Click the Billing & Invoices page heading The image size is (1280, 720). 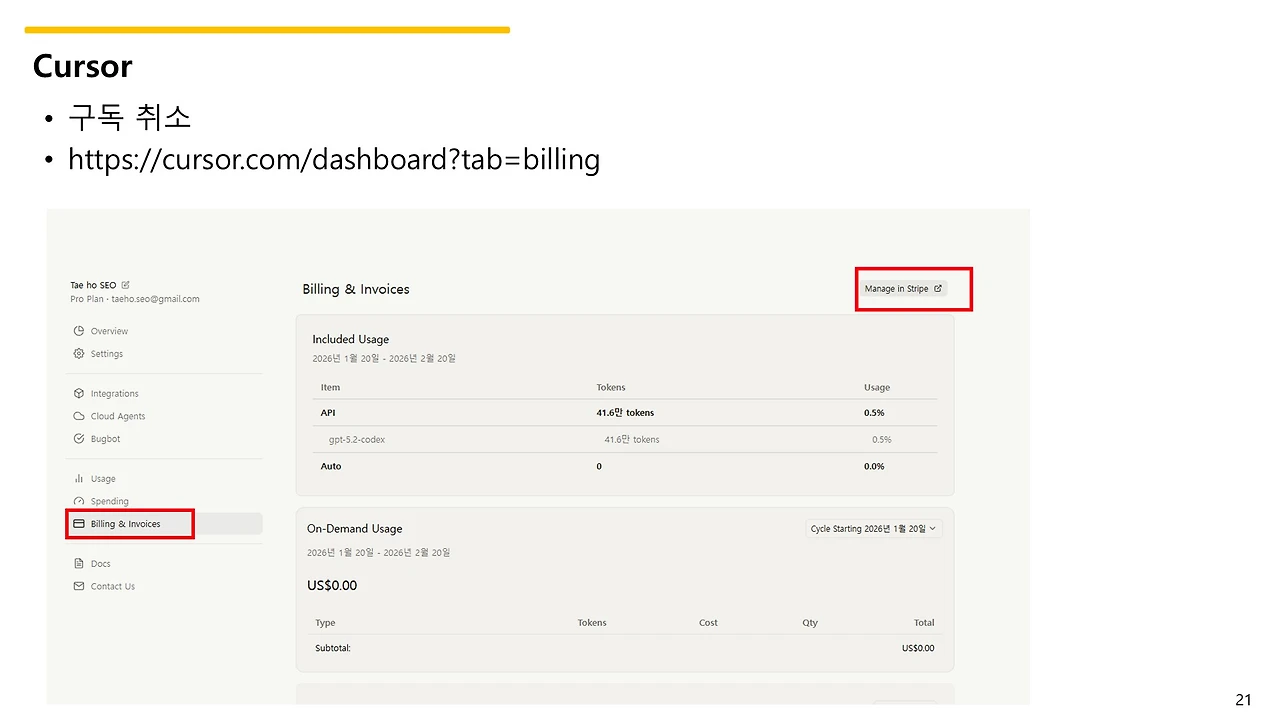(x=356, y=289)
